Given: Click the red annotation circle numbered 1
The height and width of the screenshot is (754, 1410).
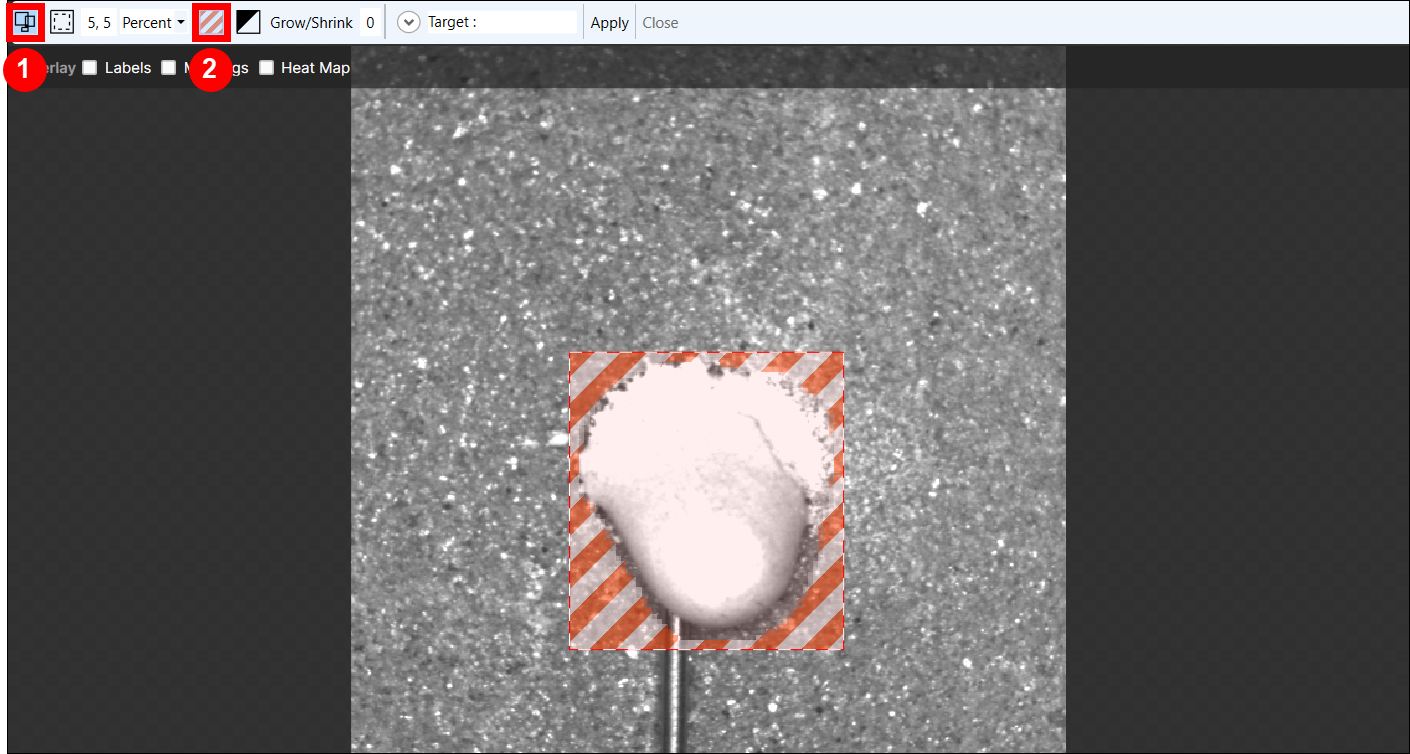Looking at the screenshot, I should tap(25, 72).
